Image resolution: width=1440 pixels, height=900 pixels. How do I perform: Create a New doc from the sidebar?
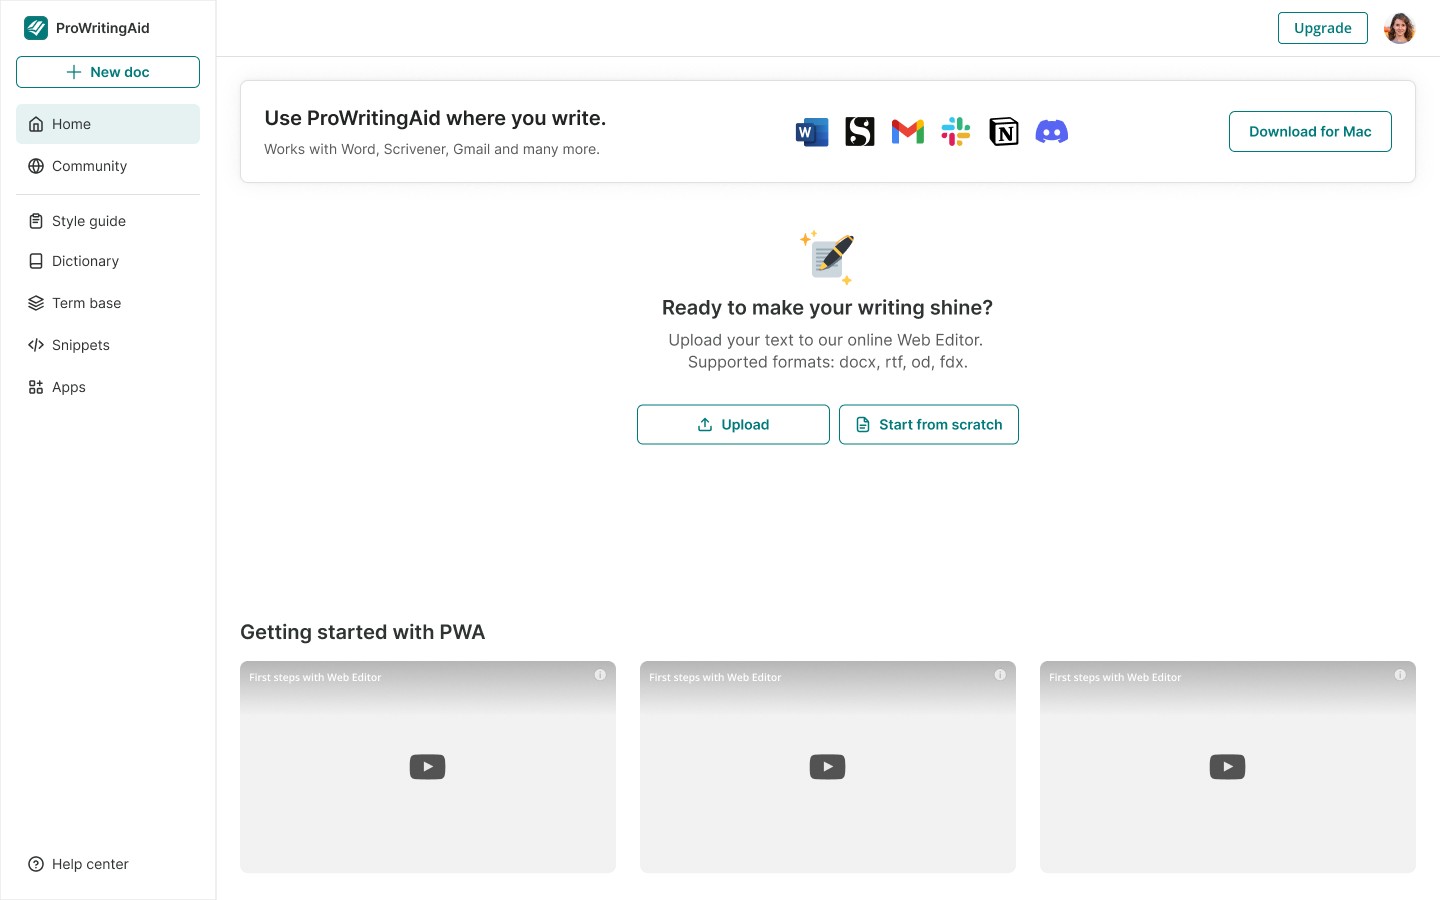(108, 72)
